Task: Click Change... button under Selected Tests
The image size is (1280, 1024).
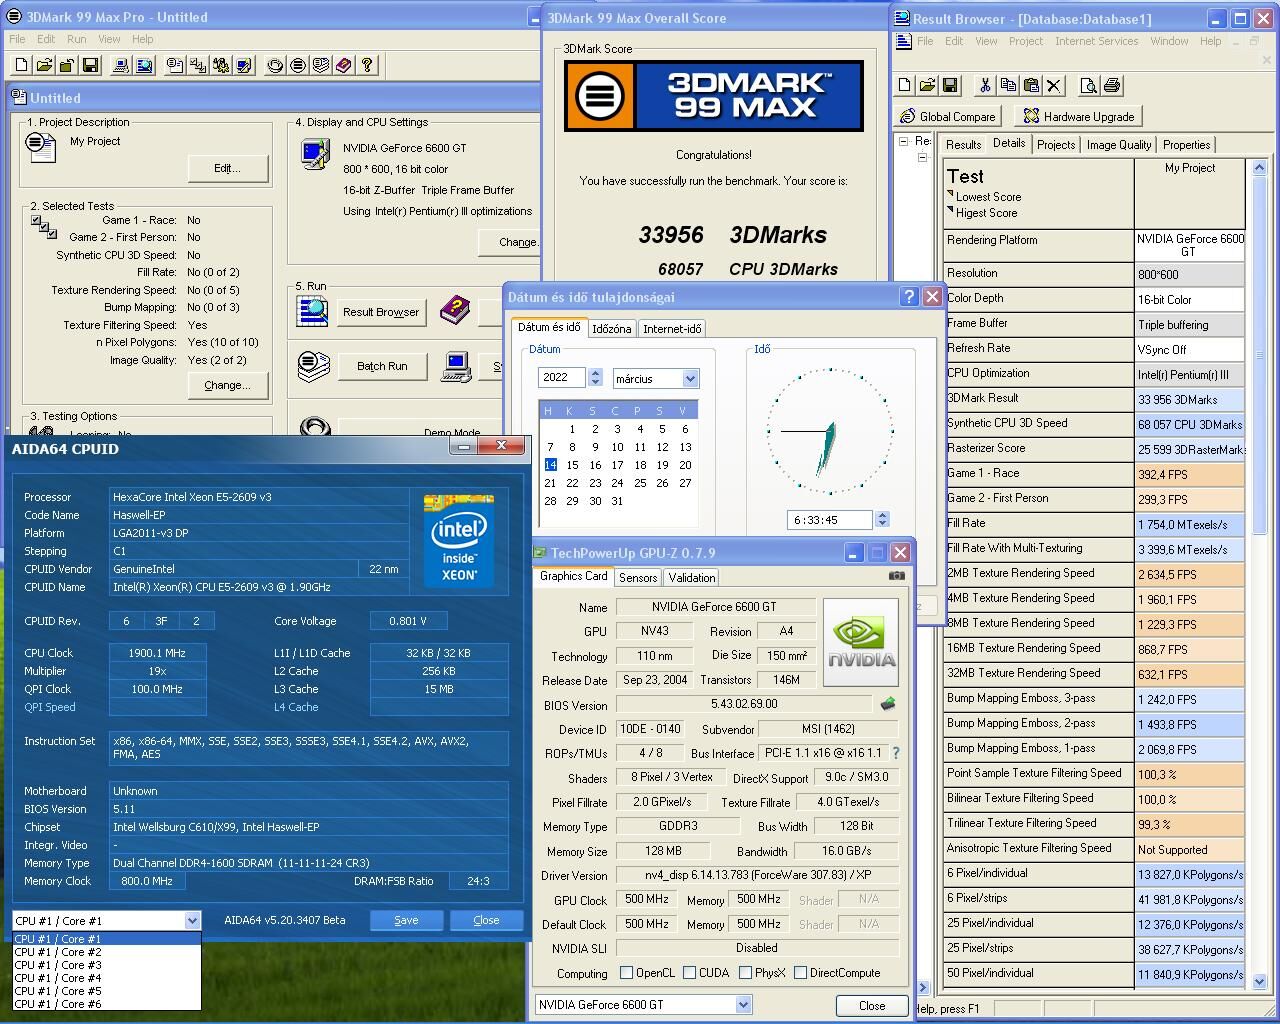Action: 227,385
